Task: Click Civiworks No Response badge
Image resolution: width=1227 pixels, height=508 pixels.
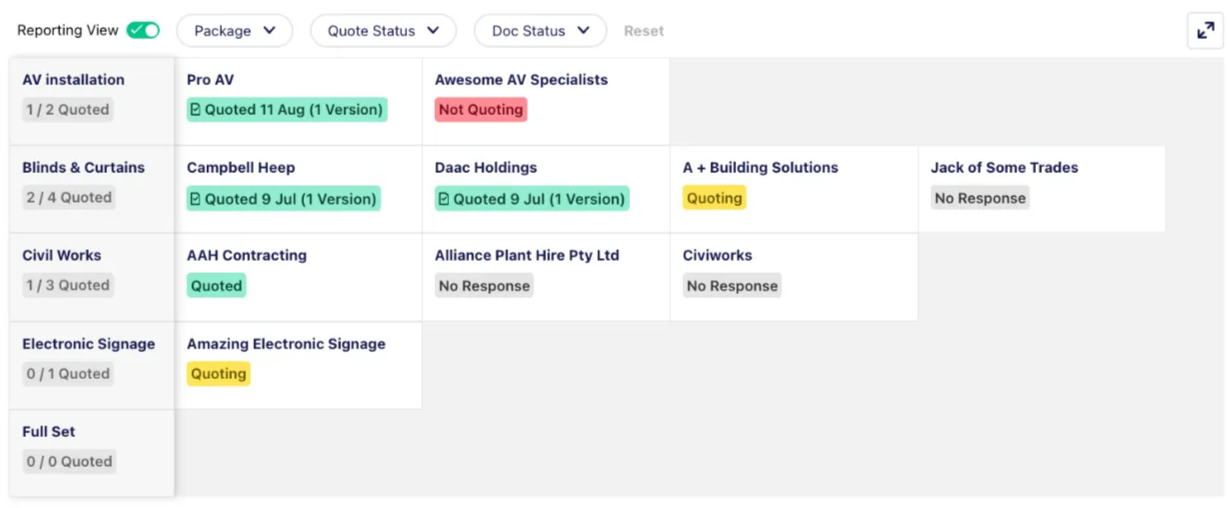Action: (732, 286)
